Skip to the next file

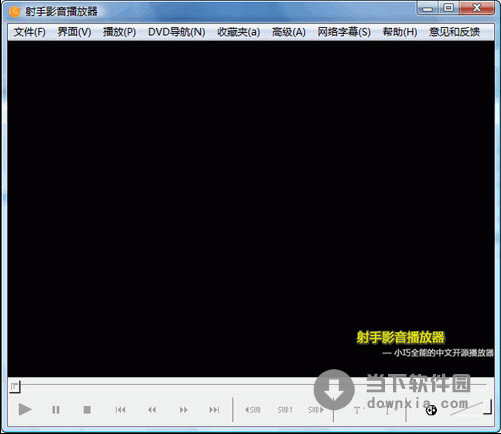(214, 410)
